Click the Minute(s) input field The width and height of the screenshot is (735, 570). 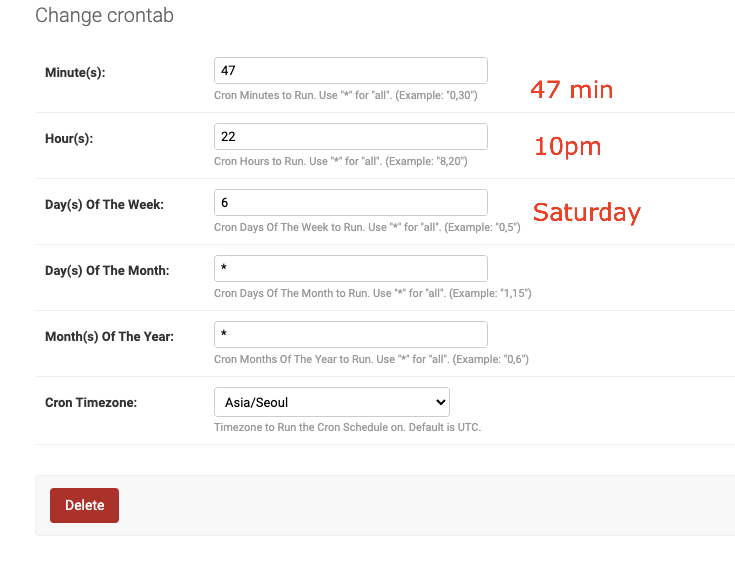coord(351,71)
